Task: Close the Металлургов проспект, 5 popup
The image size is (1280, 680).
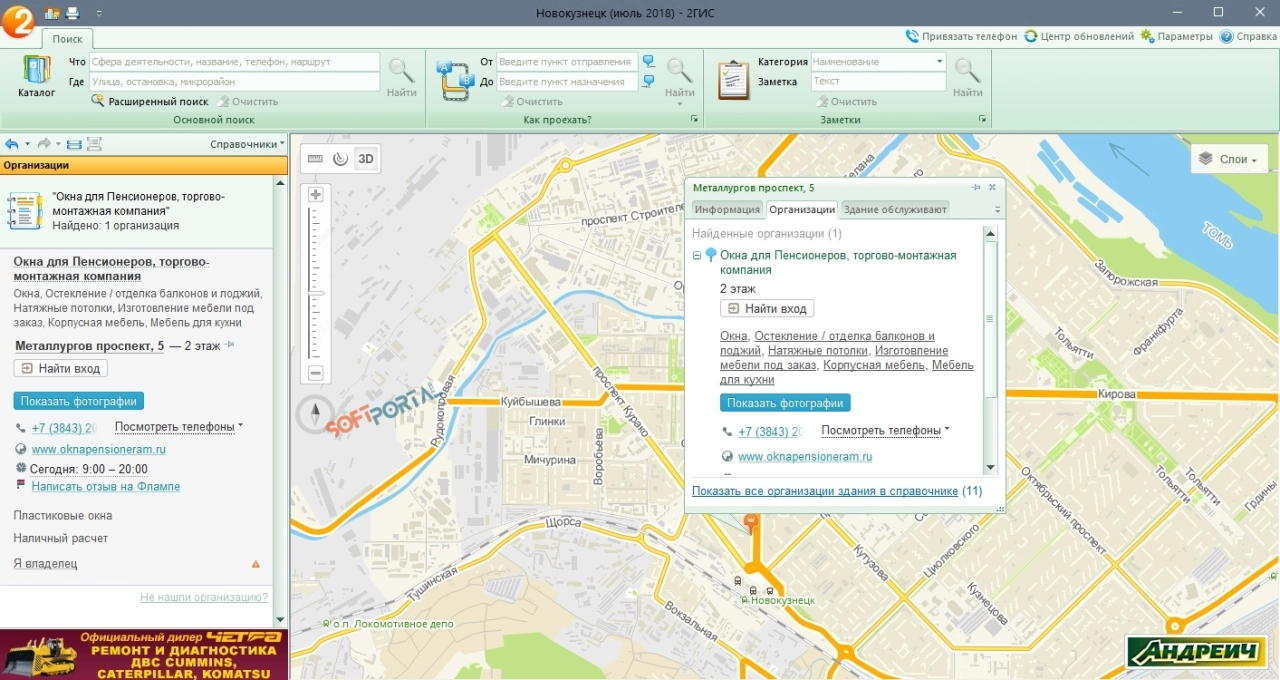Action: tap(993, 187)
